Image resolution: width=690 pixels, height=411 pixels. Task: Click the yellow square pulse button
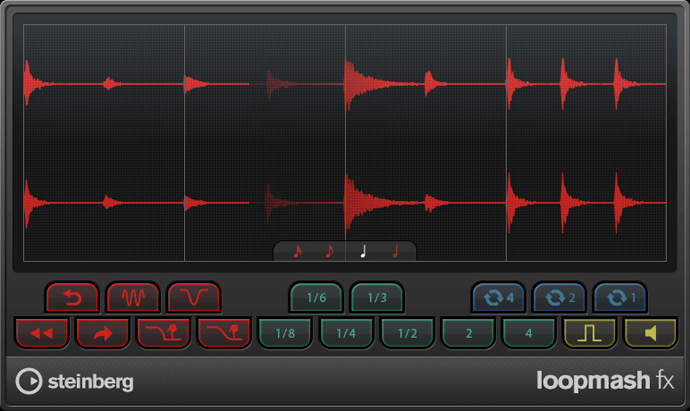coord(590,333)
